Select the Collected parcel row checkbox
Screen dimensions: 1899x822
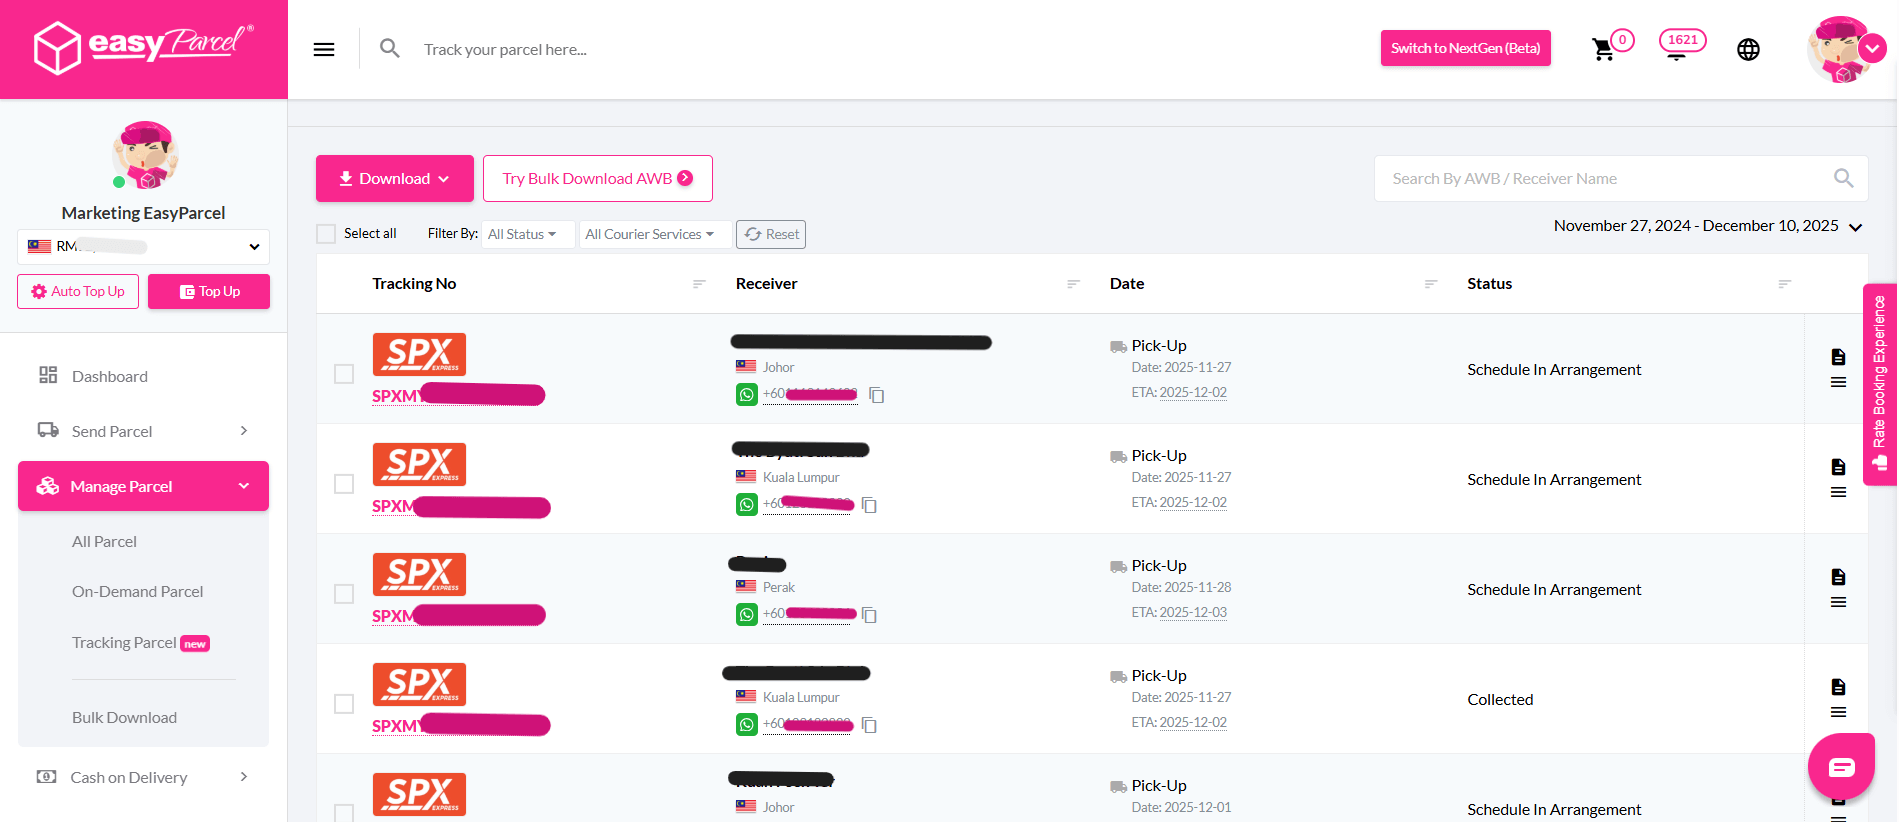point(344,704)
